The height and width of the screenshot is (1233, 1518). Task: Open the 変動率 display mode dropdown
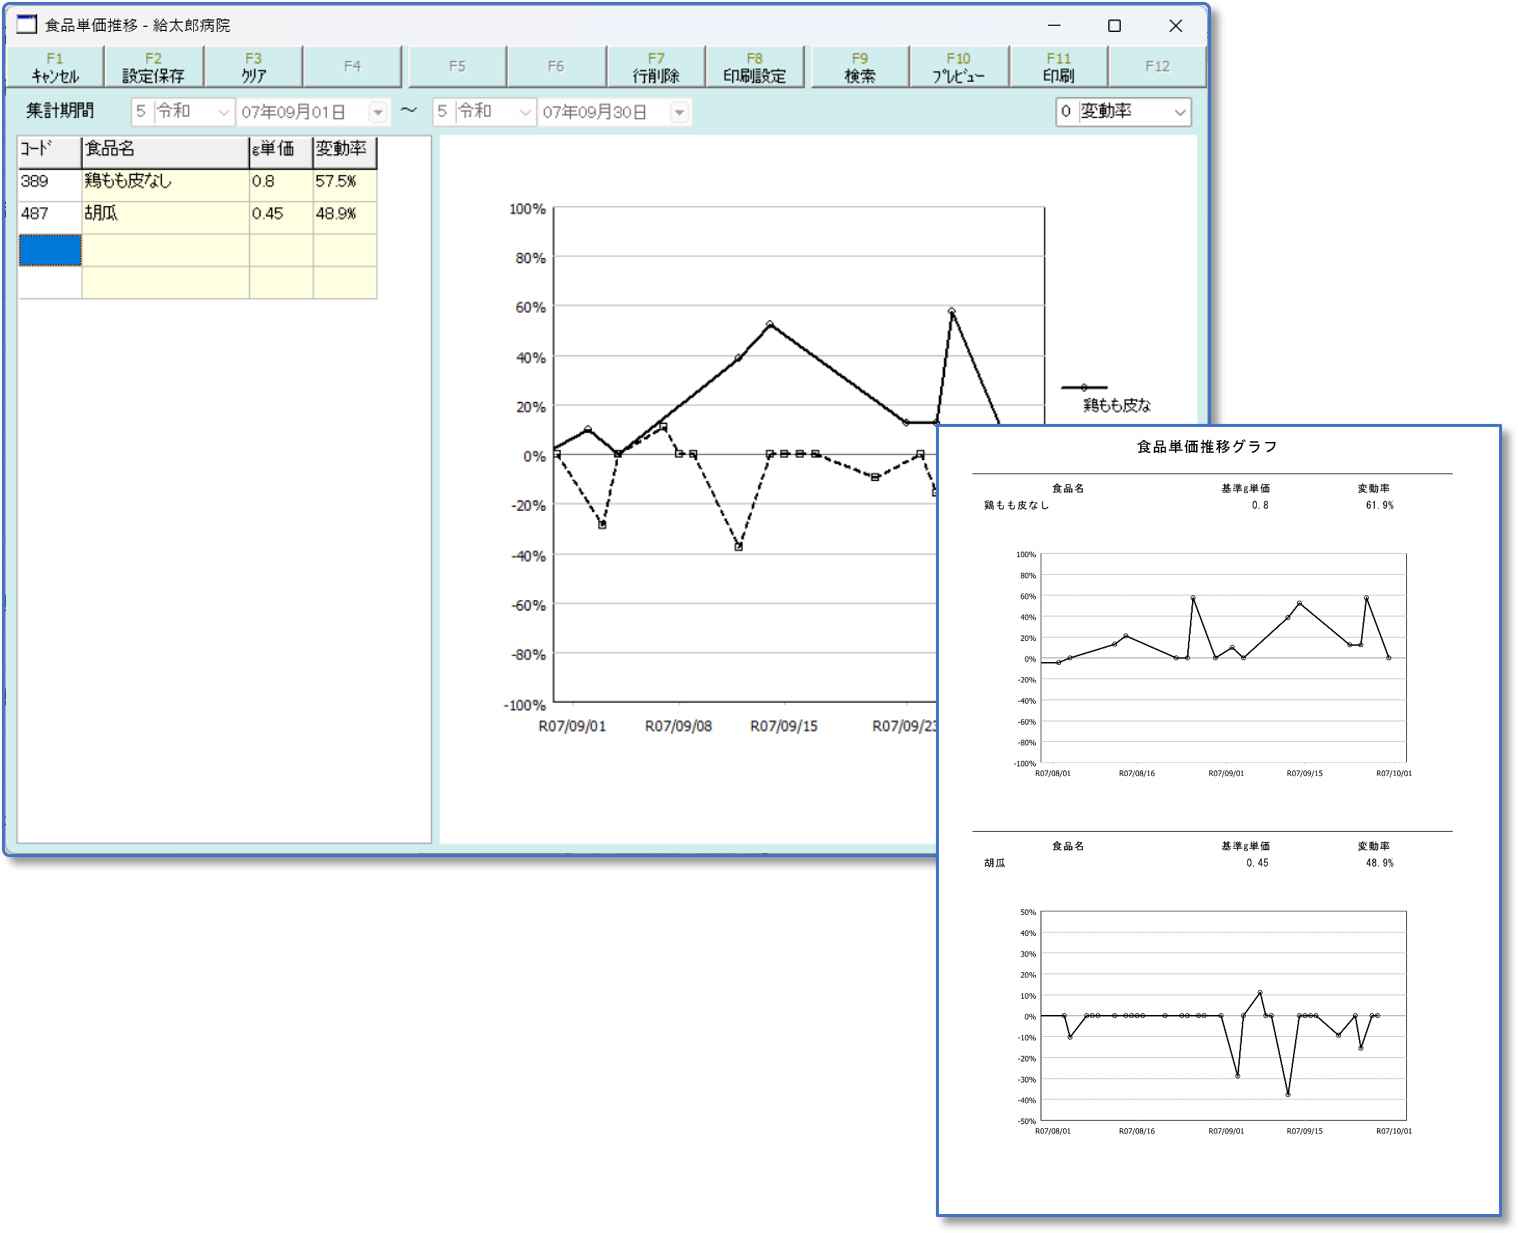click(x=1179, y=112)
